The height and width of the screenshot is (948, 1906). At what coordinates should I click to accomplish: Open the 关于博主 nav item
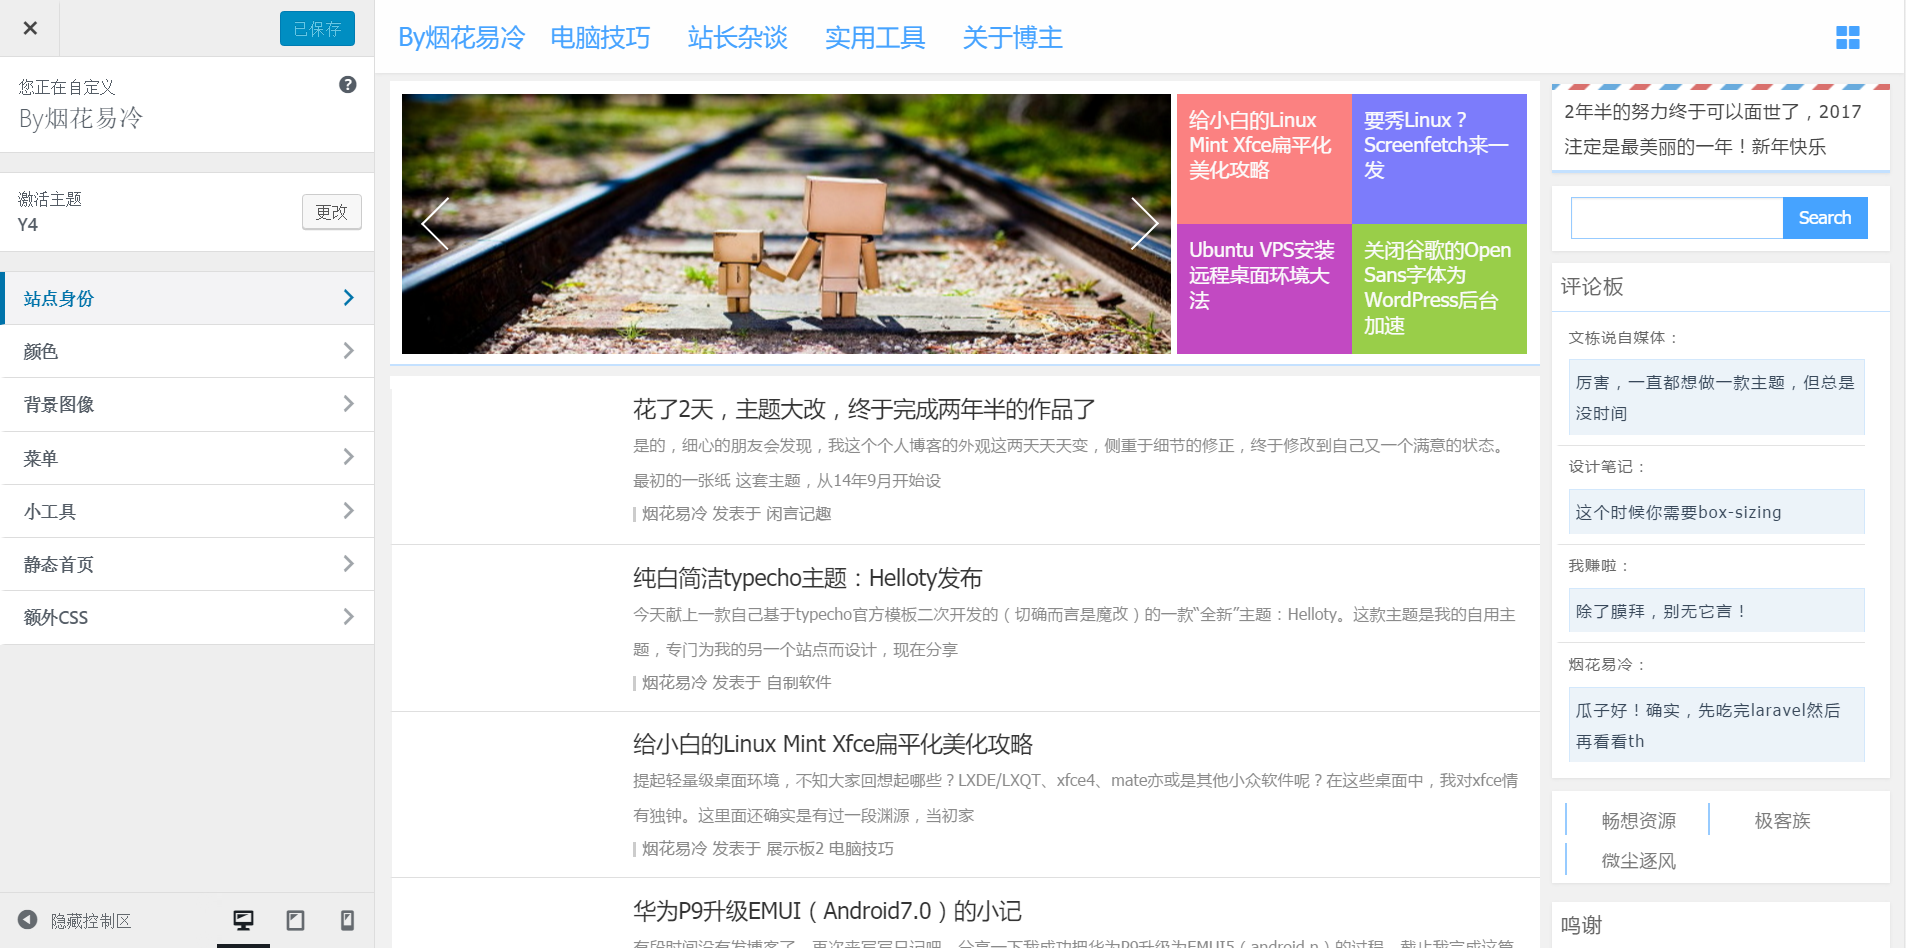point(1012,38)
